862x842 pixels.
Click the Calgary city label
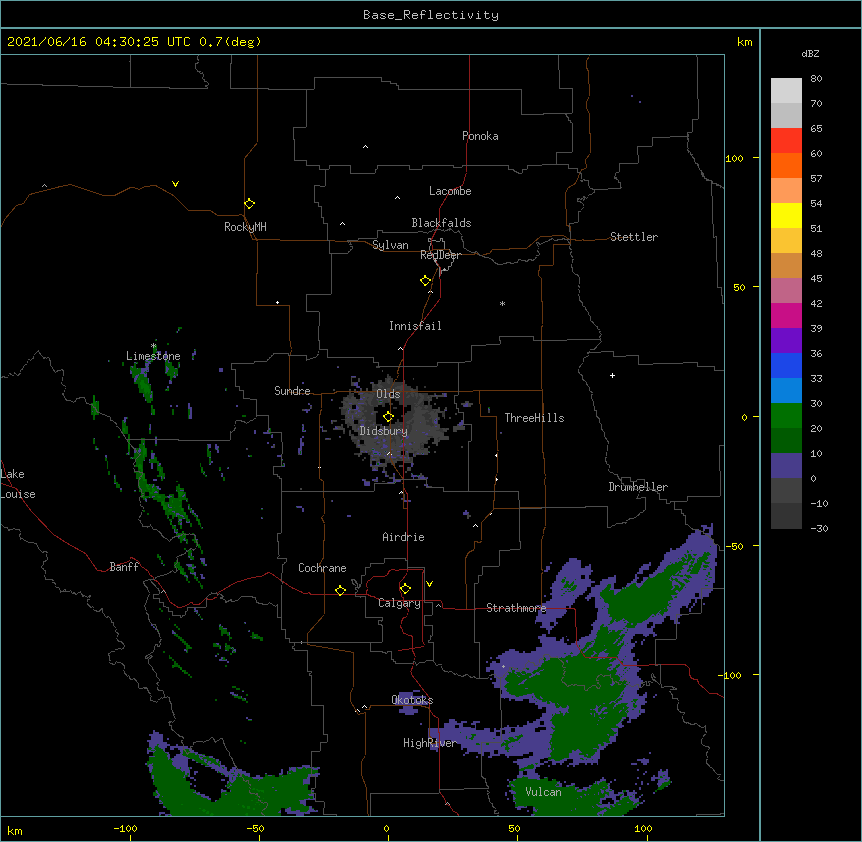(x=399, y=603)
